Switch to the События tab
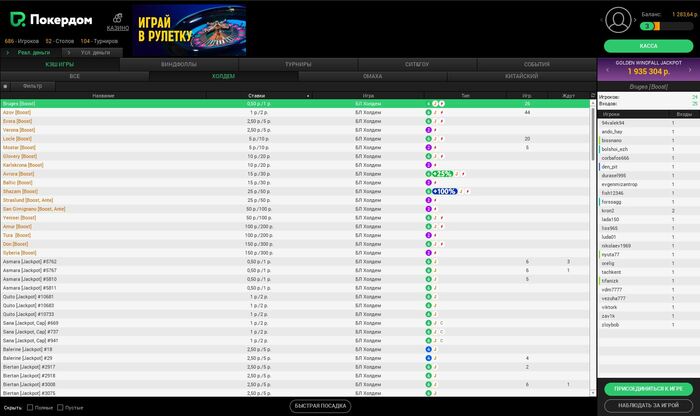700x416 pixels. (x=537, y=64)
